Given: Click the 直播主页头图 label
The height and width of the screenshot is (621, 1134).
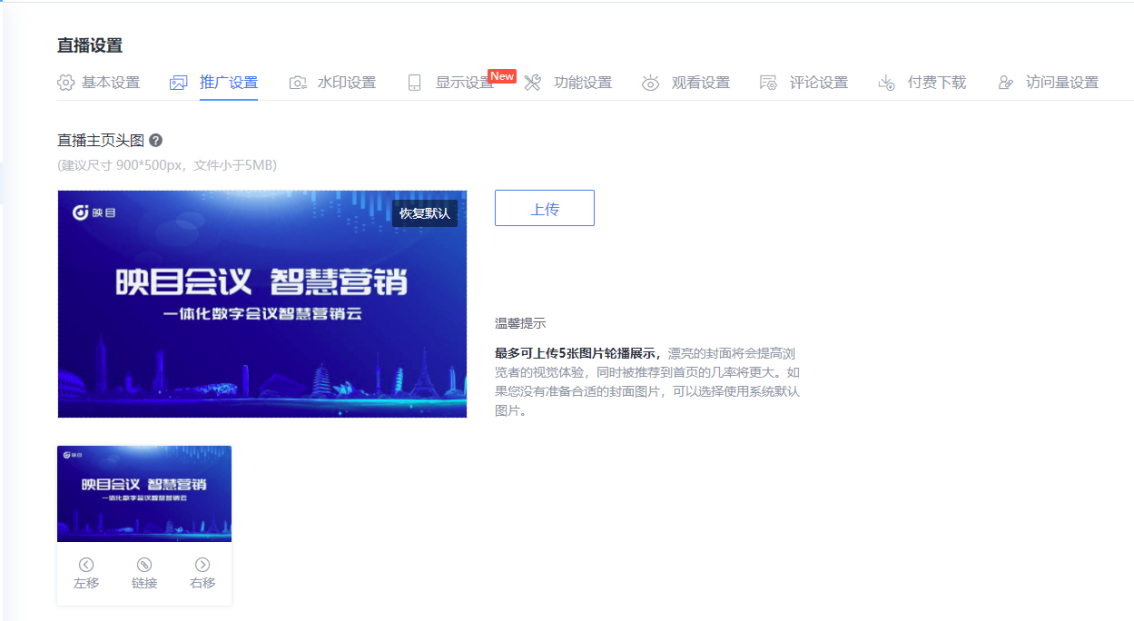Looking at the screenshot, I should pos(101,140).
